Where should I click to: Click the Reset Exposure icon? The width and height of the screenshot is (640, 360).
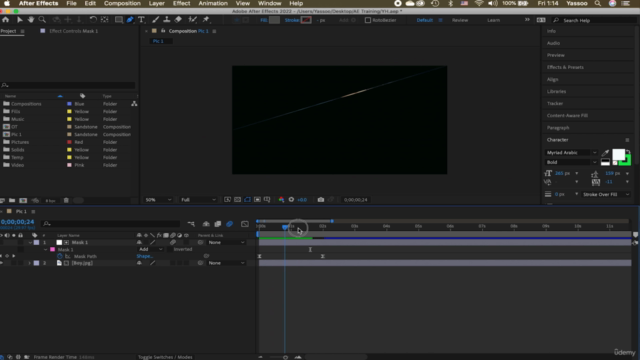tap(291, 200)
